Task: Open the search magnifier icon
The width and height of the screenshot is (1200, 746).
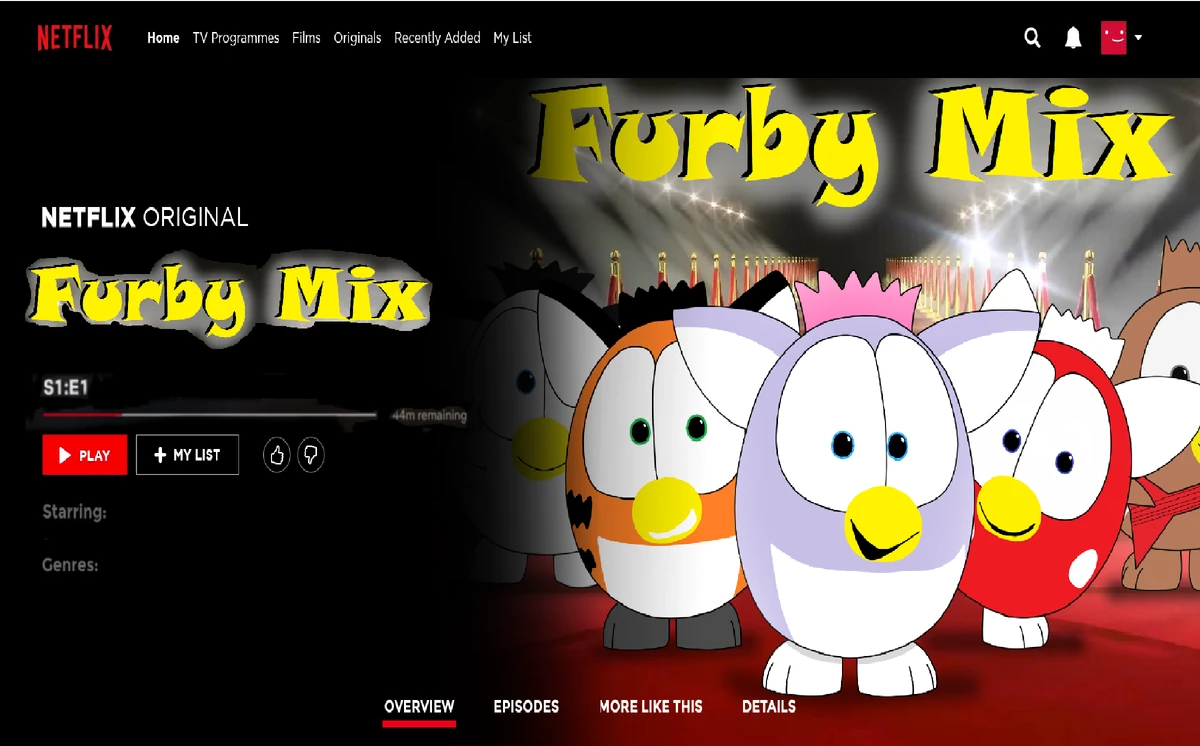Action: [x=1032, y=37]
